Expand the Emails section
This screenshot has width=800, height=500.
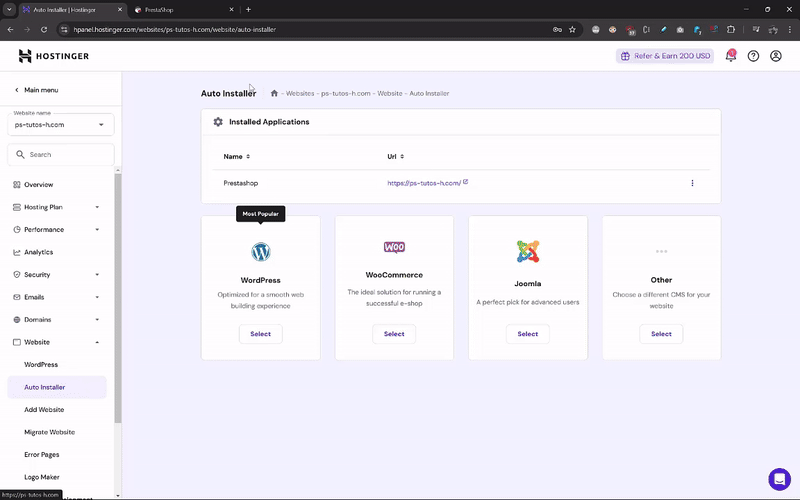[97, 297]
